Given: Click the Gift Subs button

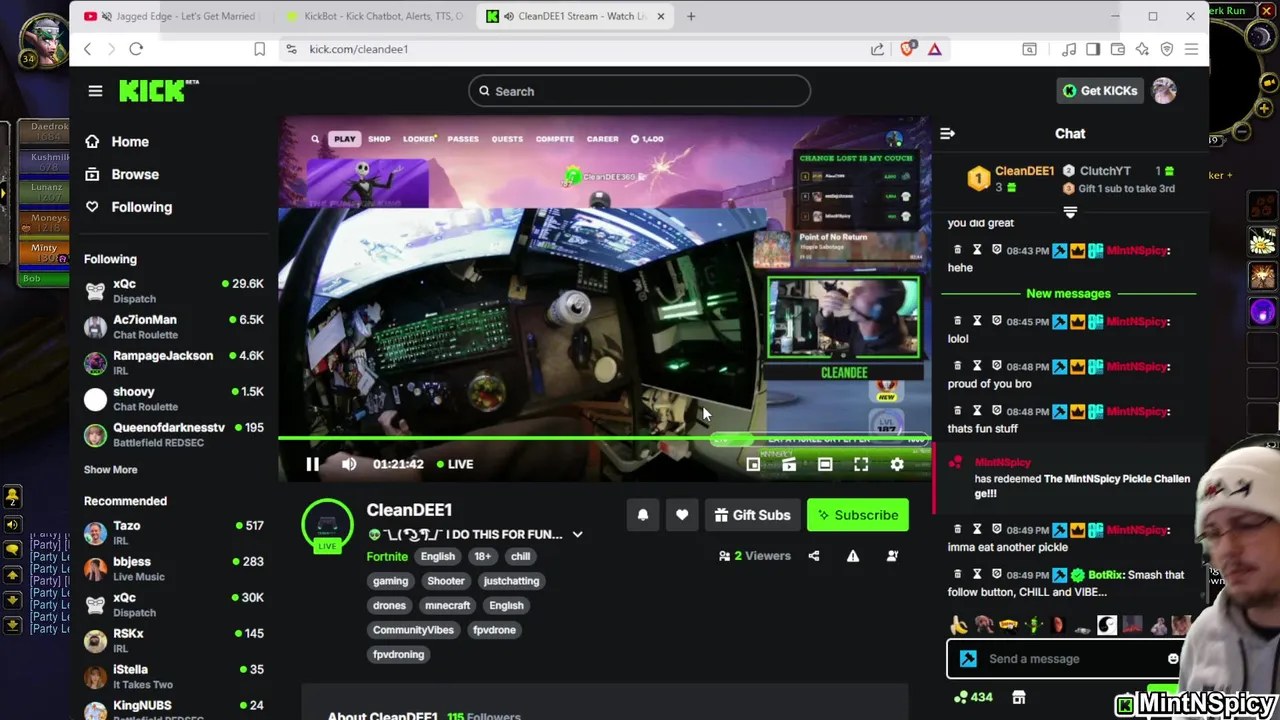Looking at the screenshot, I should pos(752,515).
